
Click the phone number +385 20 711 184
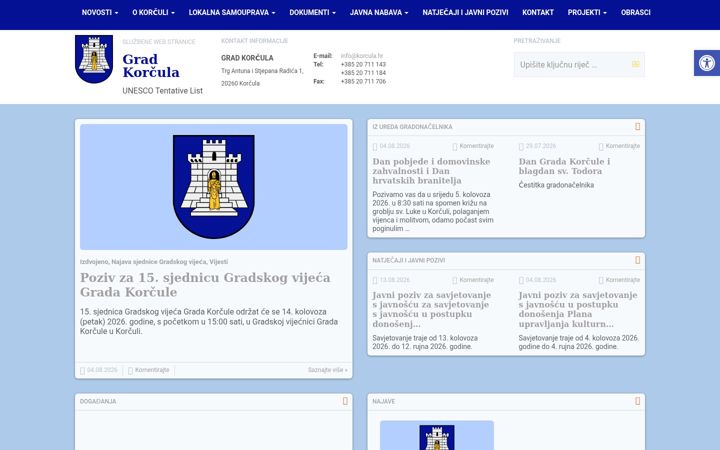pos(363,73)
